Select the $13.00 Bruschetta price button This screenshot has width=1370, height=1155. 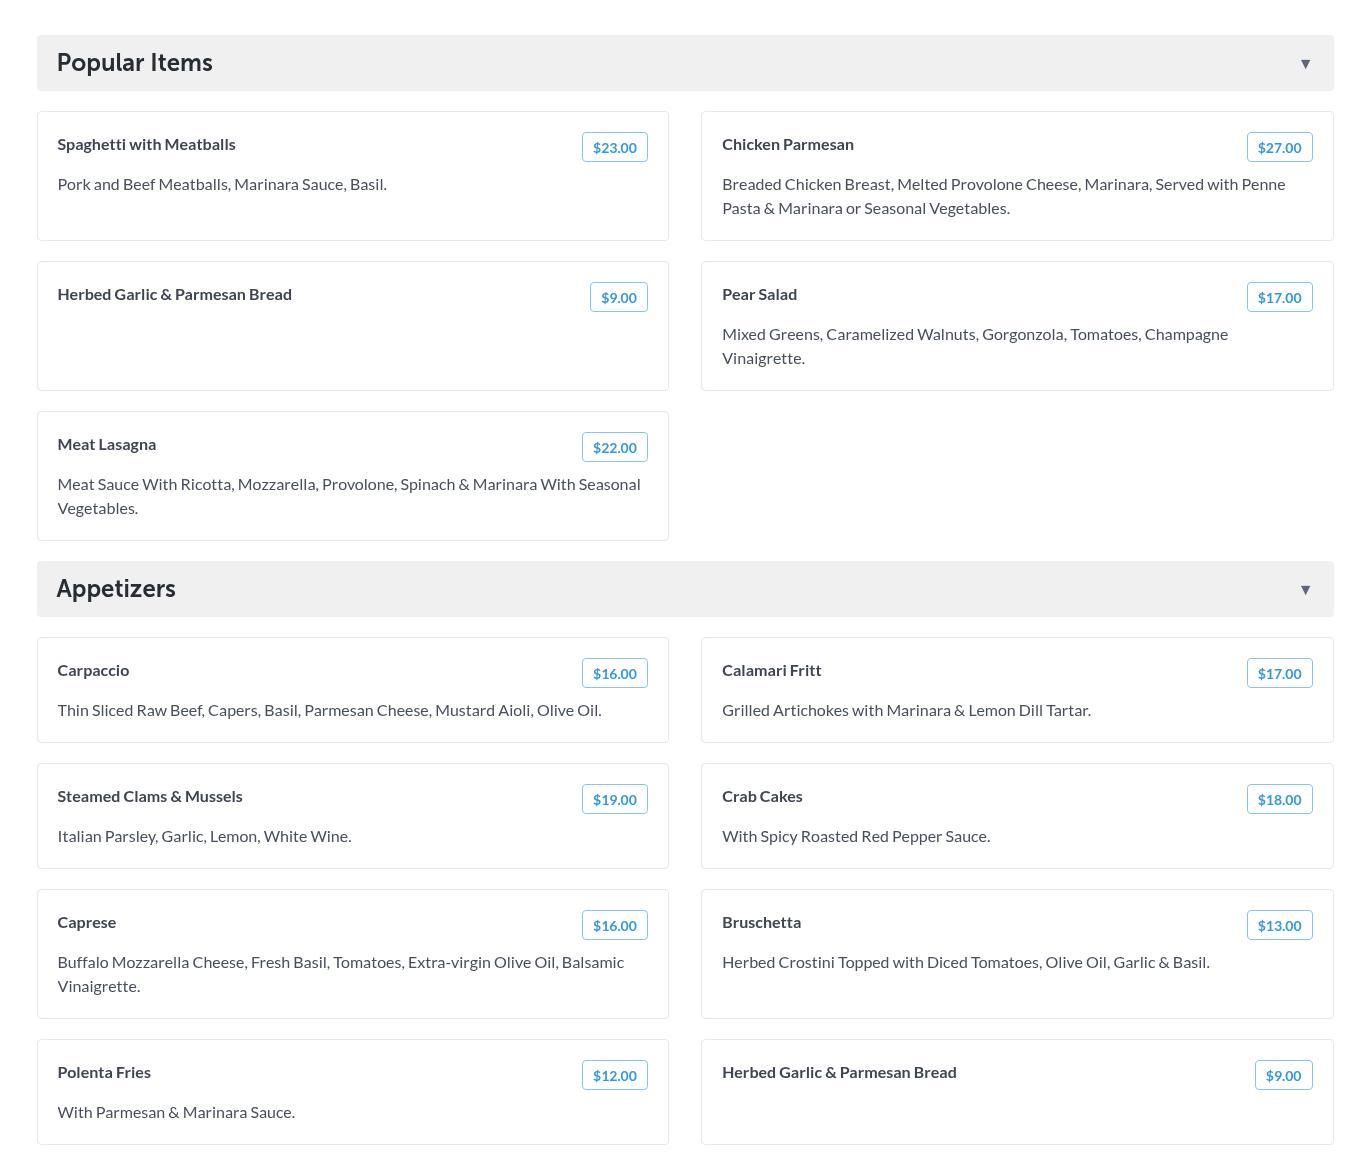coord(1279,926)
